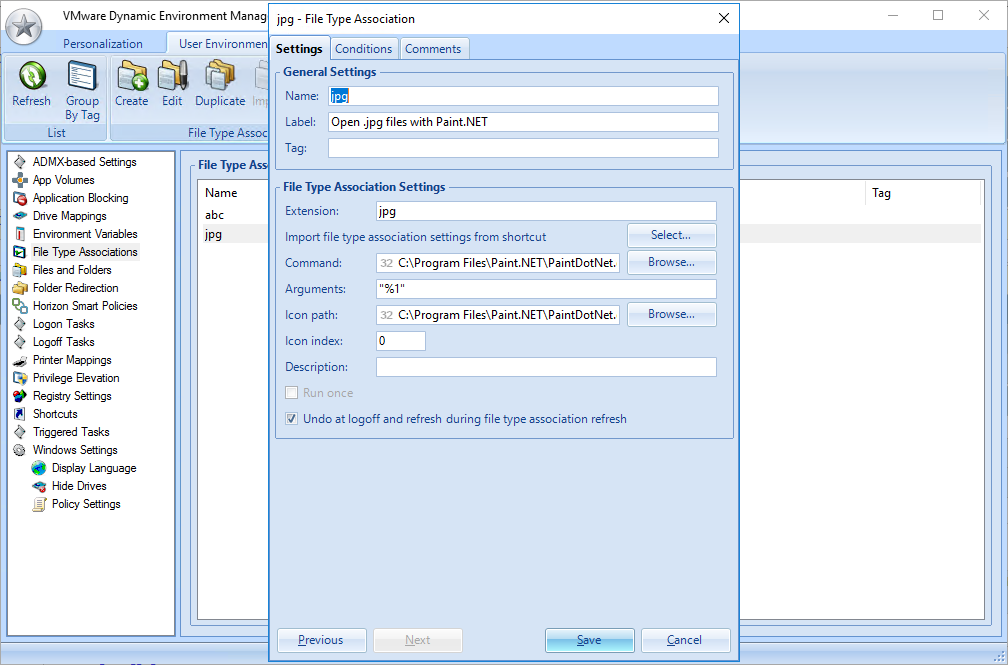Select Drive Mappings in the sidebar
Image resolution: width=1008 pixels, height=665 pixels.
(x=69, y=216)
